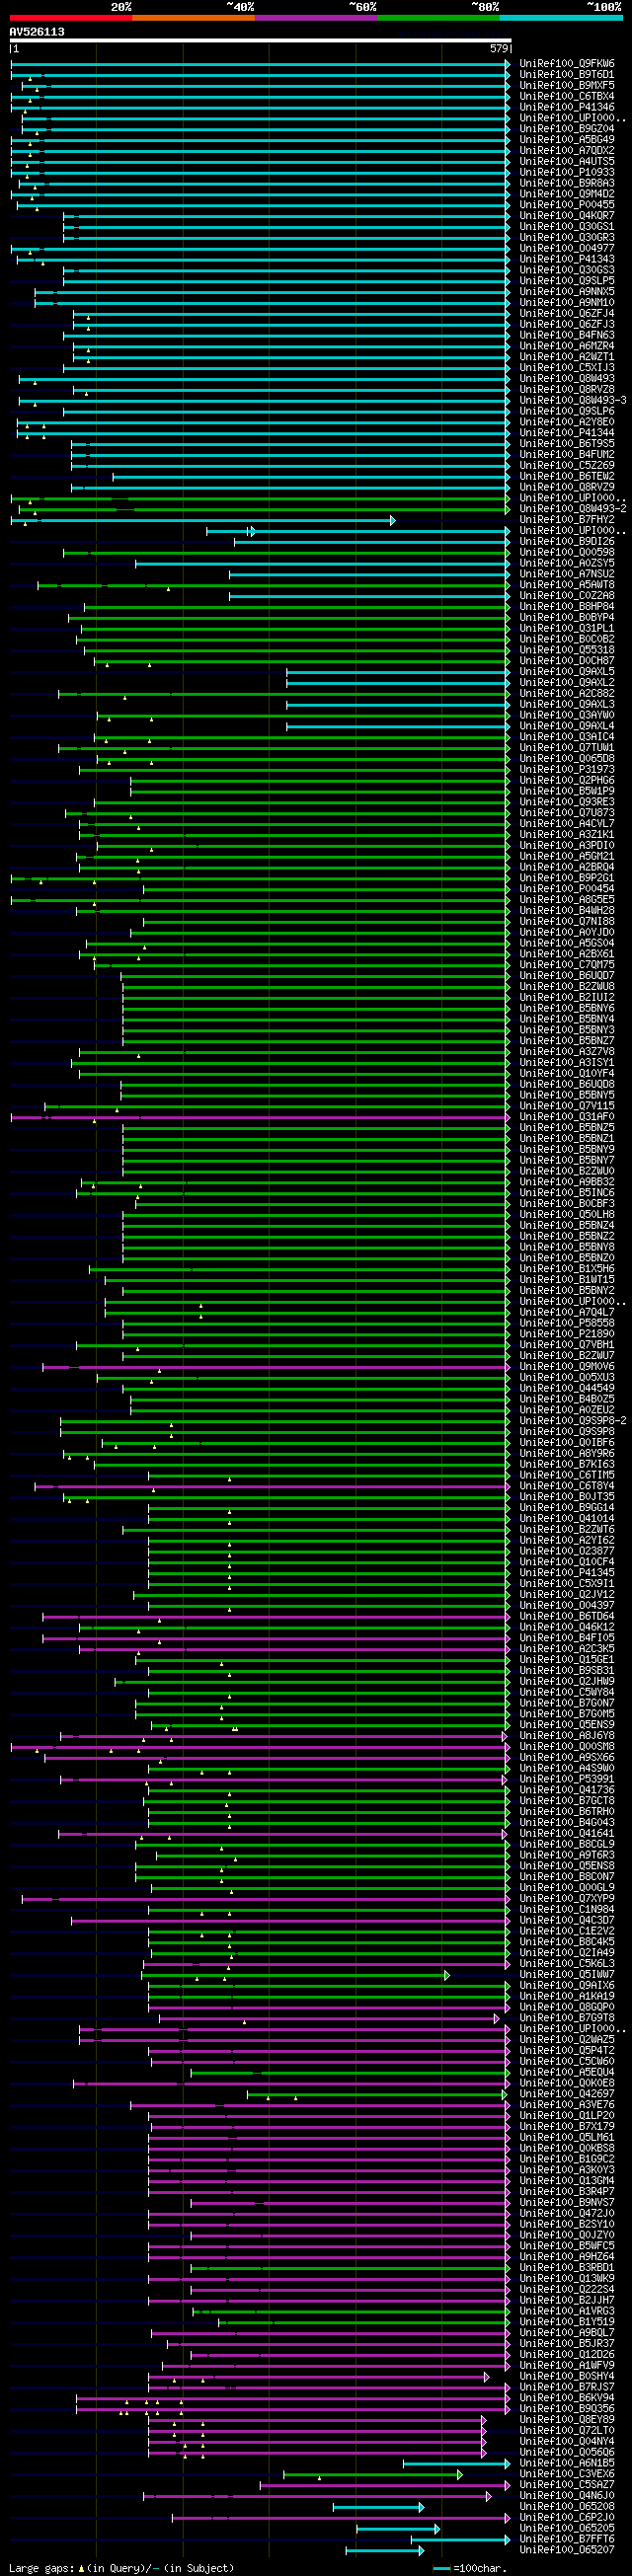Click the UniRef100_C3VEX6 label
Viewport: 632px width, 2576px height.
567,2474
